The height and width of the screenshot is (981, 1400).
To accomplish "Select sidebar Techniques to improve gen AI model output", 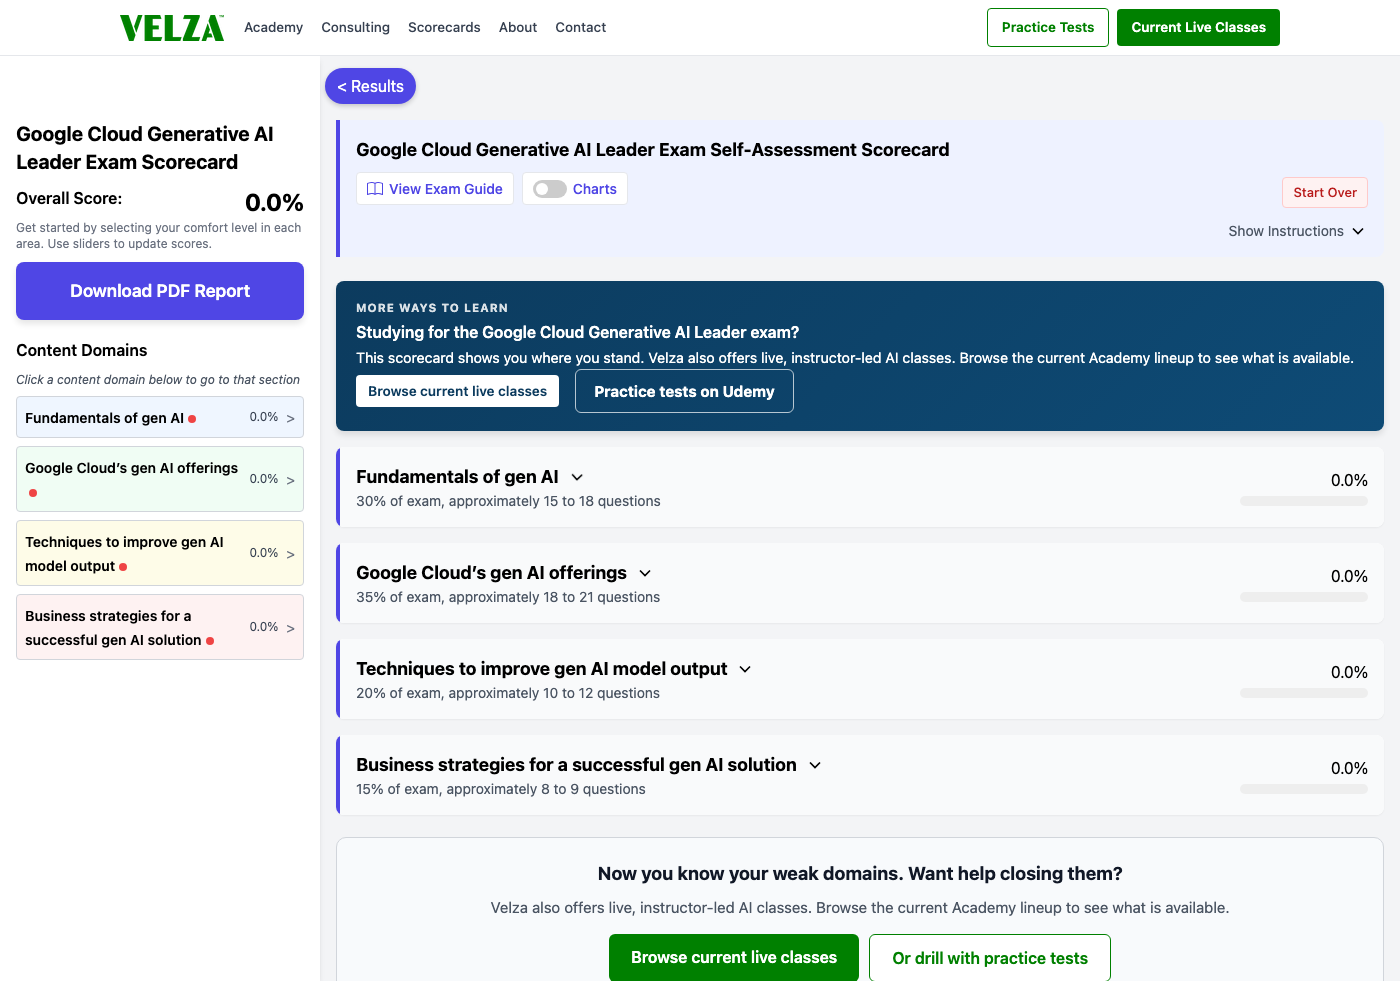I will point(160,553).
